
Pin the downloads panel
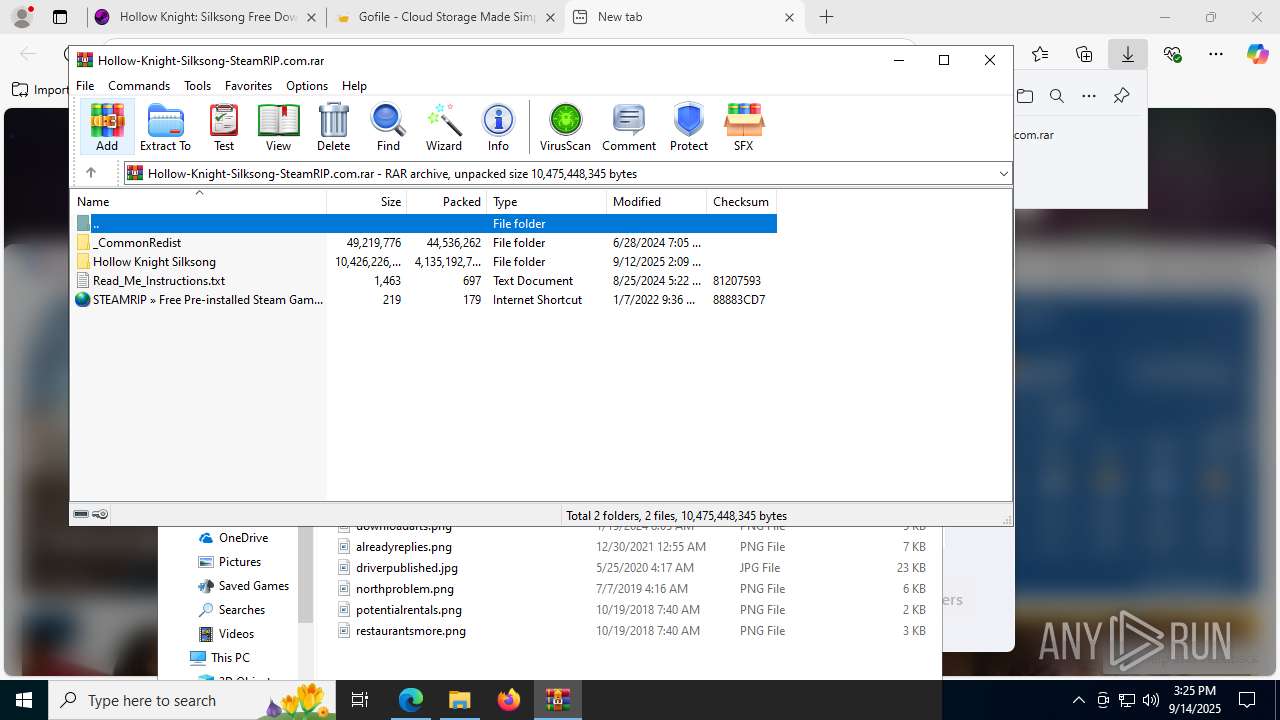(1121, 96)
